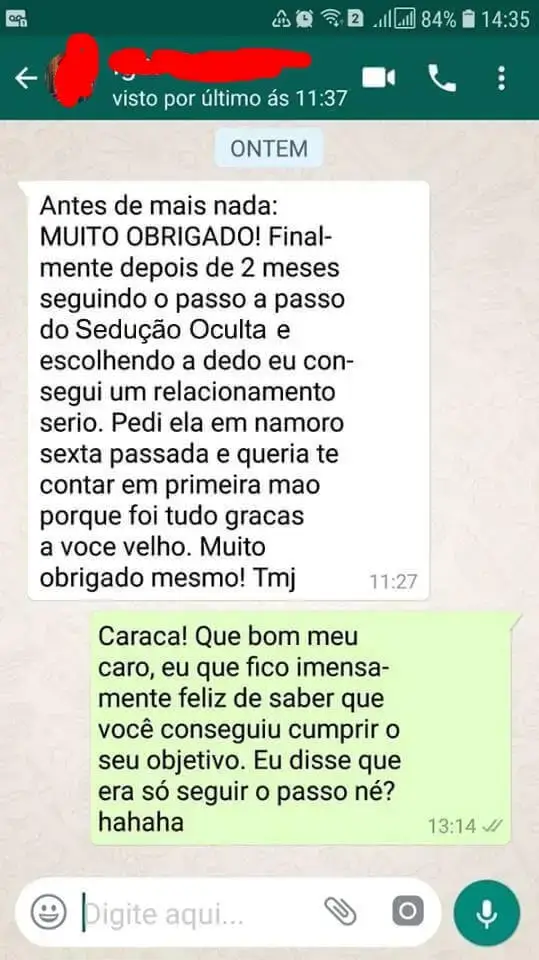Tap the sent 'Caraca! Que bom' message bubble
539x960 pixels.
coord(301,728)
